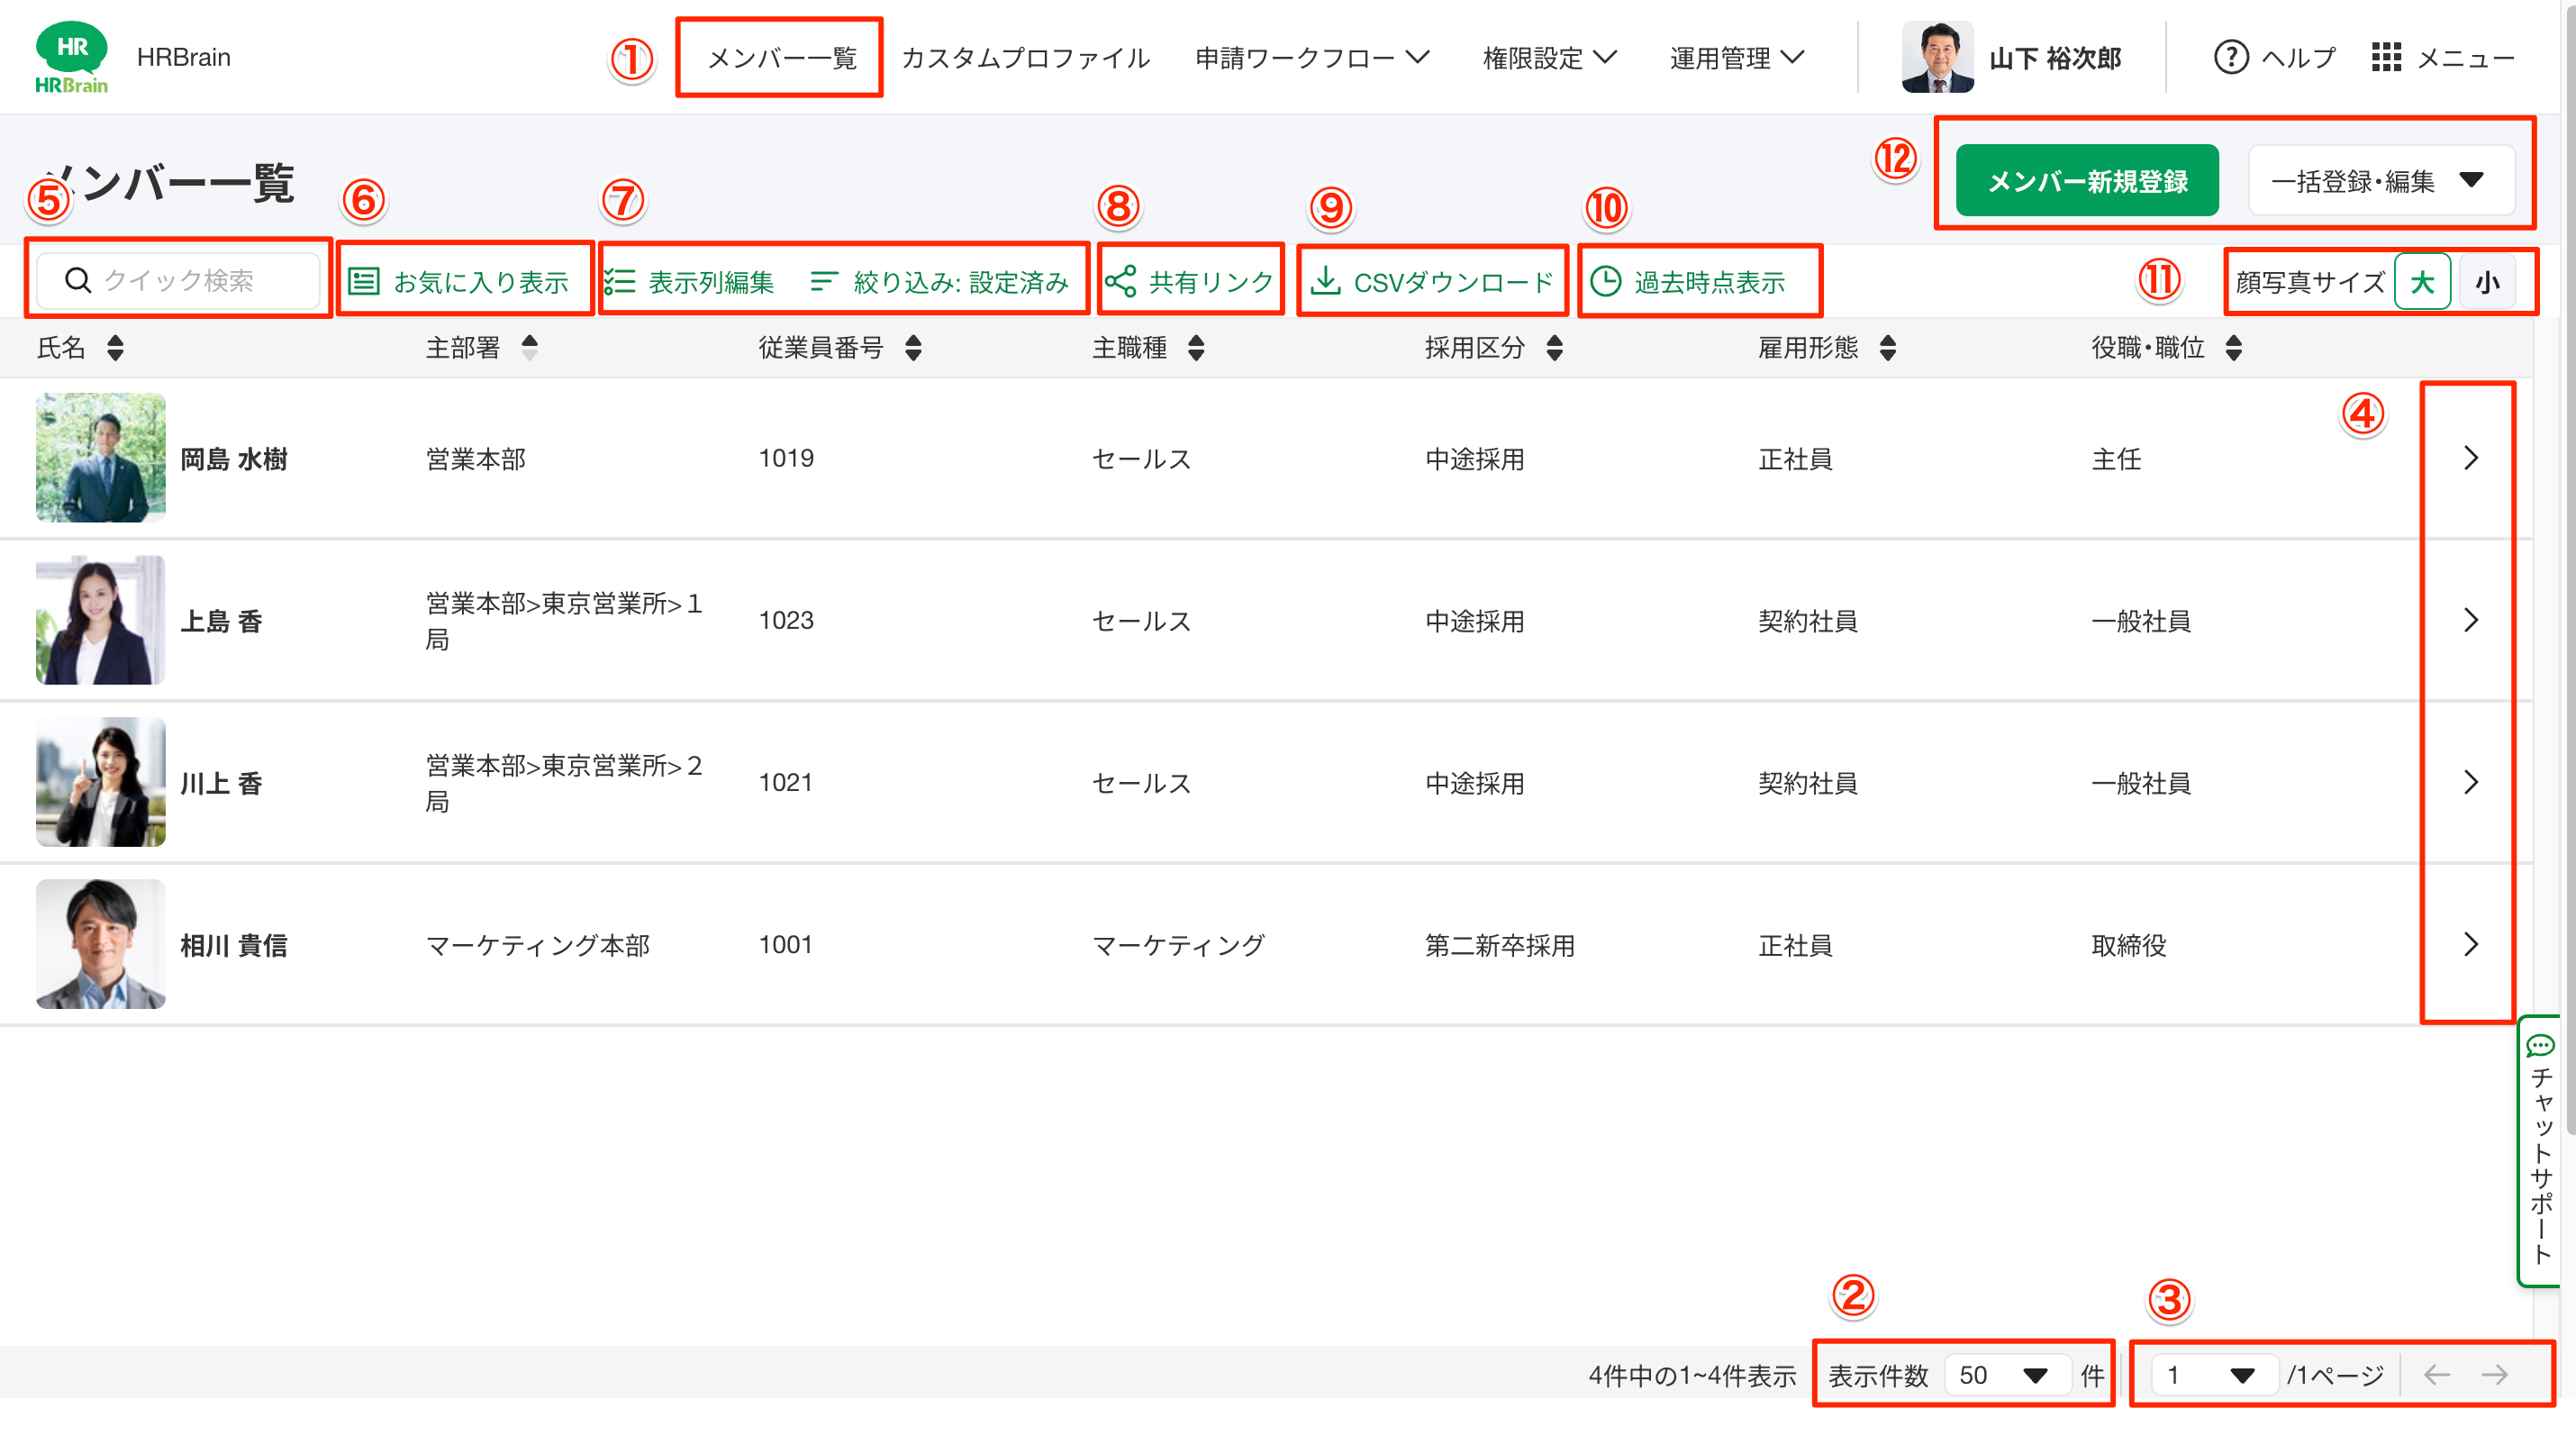The width and height of the screenshot is (2576, 1445).
Task: Click photo of 相川 貴信
Action: pos(100,944)
